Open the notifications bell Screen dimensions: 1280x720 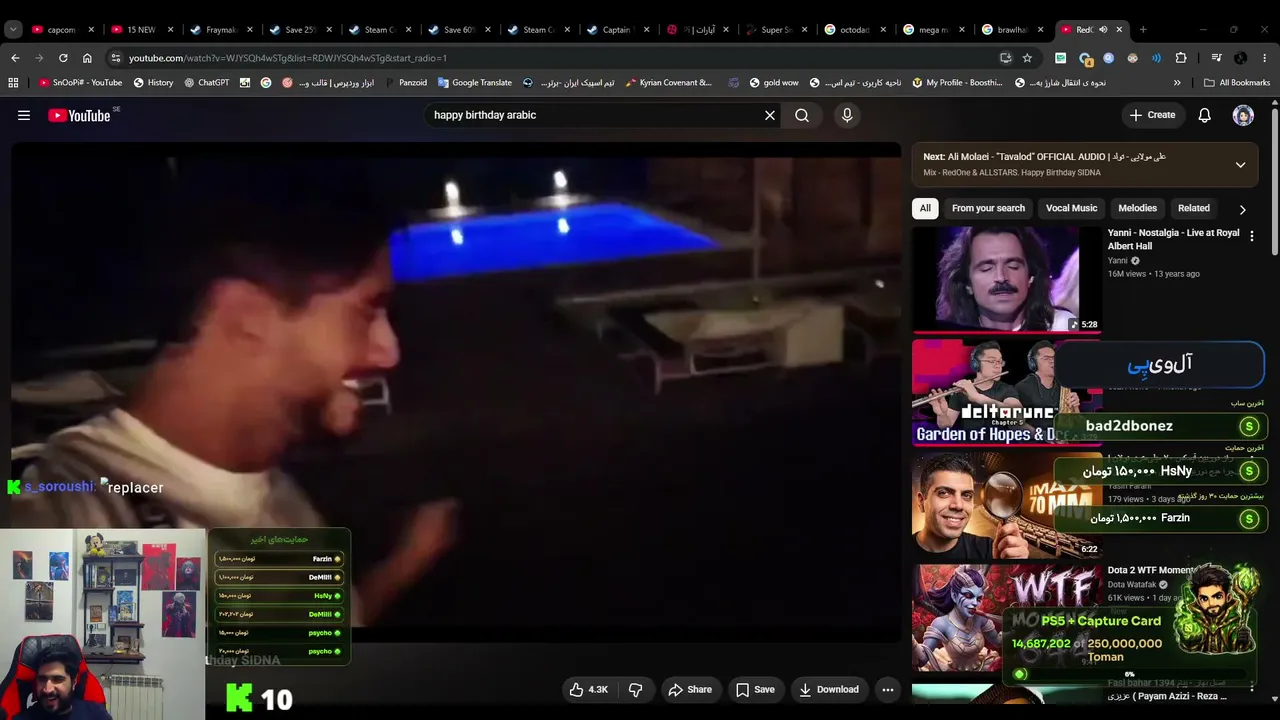pos(1205,115)
